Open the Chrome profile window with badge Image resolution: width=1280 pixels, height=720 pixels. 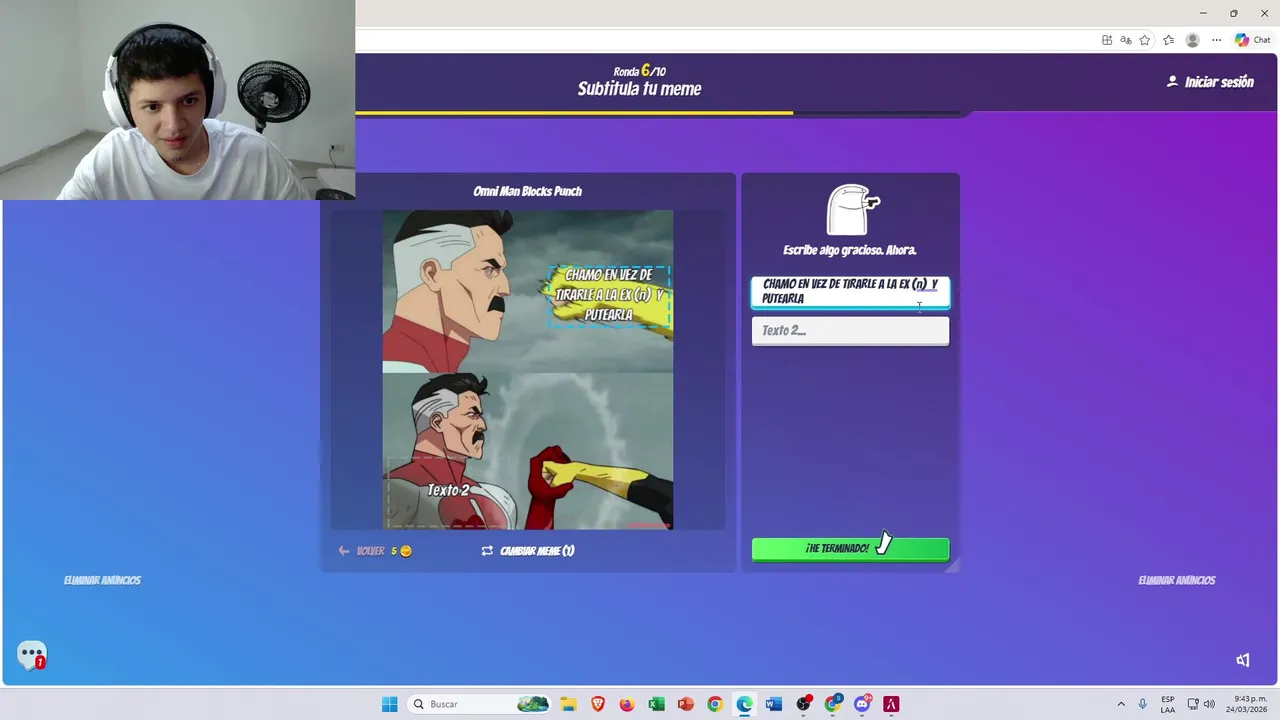833,704
